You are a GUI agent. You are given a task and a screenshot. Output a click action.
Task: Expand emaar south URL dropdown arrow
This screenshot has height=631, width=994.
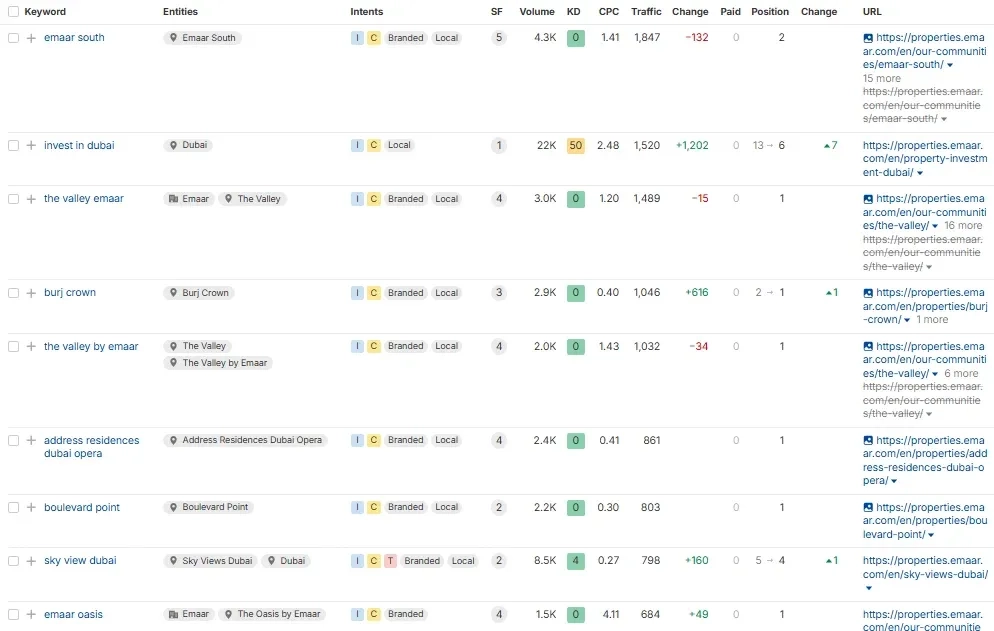(950, 65)
